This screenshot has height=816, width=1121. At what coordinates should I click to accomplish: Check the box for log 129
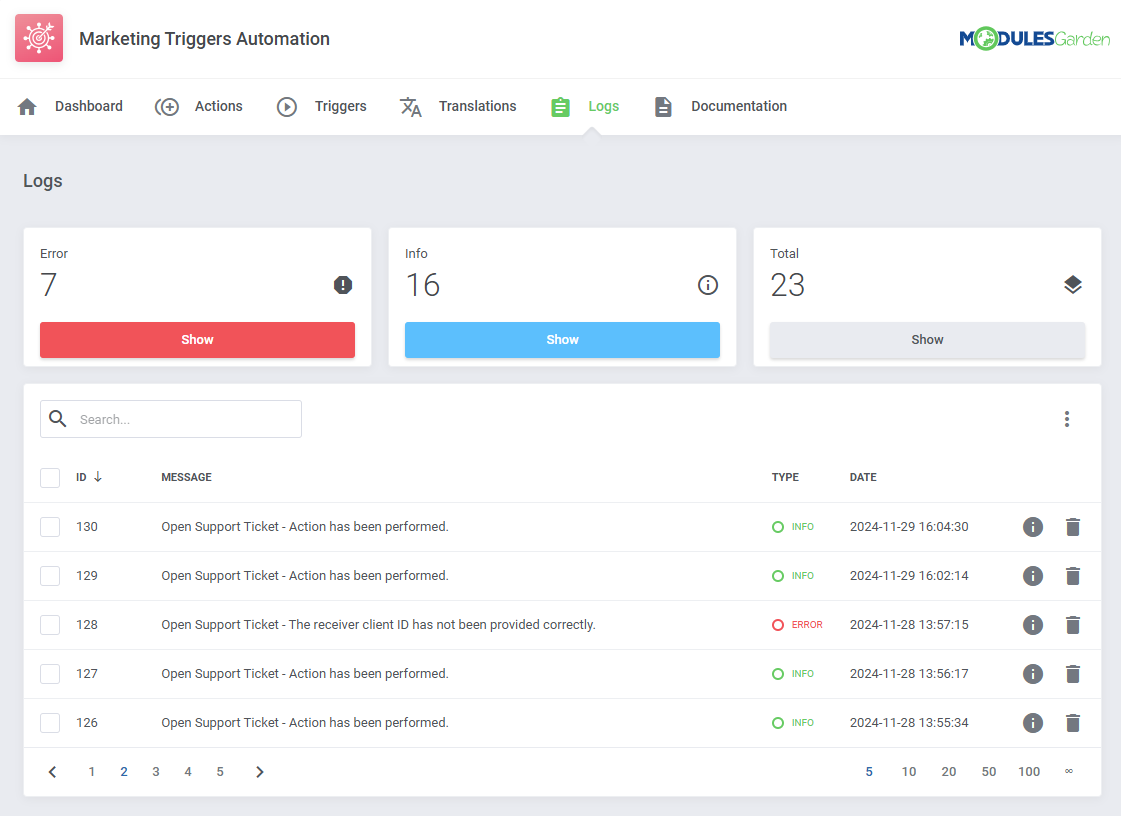50,576
